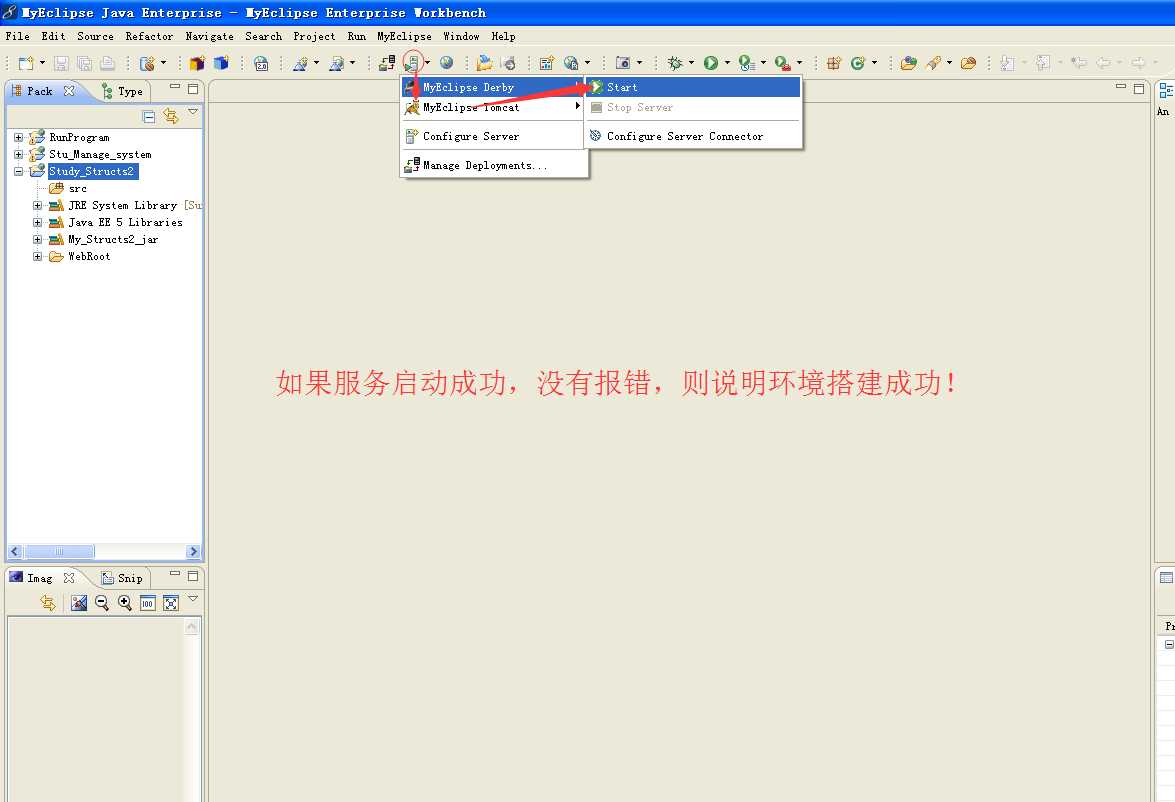The width and height of the screenshot is (1175, 802).
Task: Click the Run External Tools icon with toolbox
Action: [x=782, y=64]
